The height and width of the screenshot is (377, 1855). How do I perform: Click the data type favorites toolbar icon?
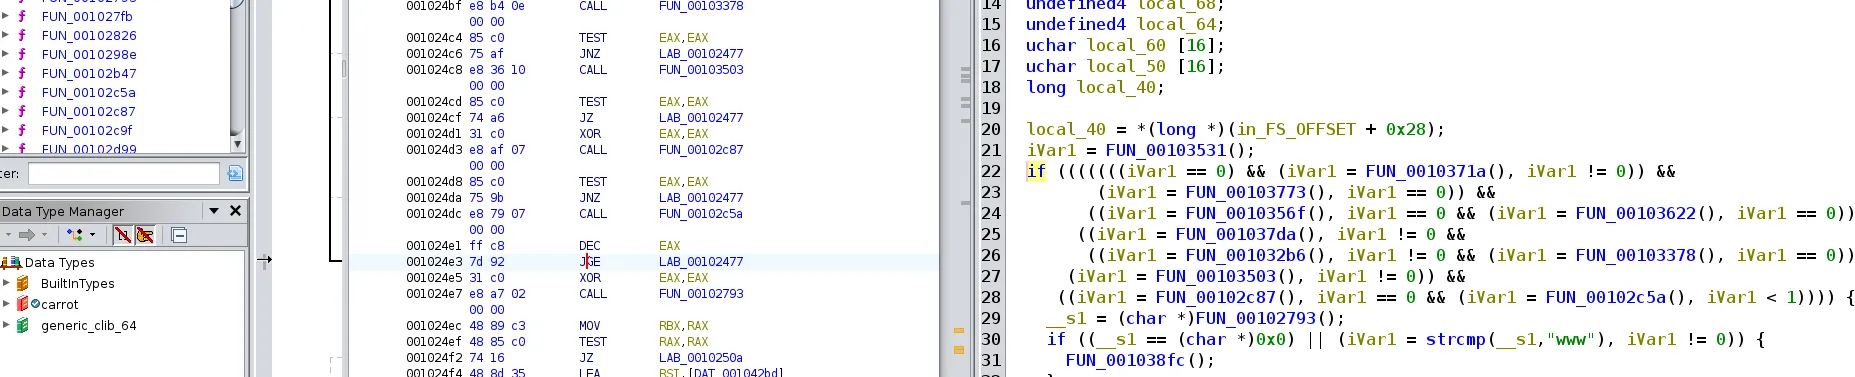click(75, 235)
